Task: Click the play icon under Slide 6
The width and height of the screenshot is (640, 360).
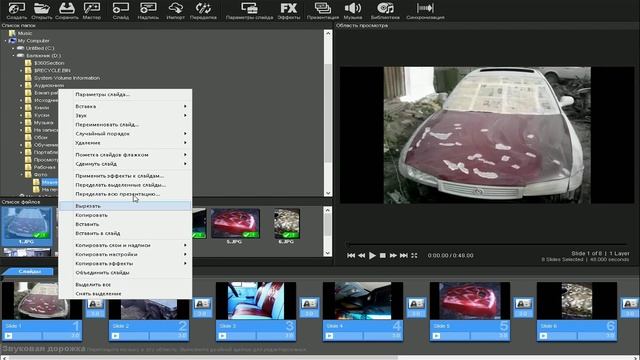Action: coord(543,336)
